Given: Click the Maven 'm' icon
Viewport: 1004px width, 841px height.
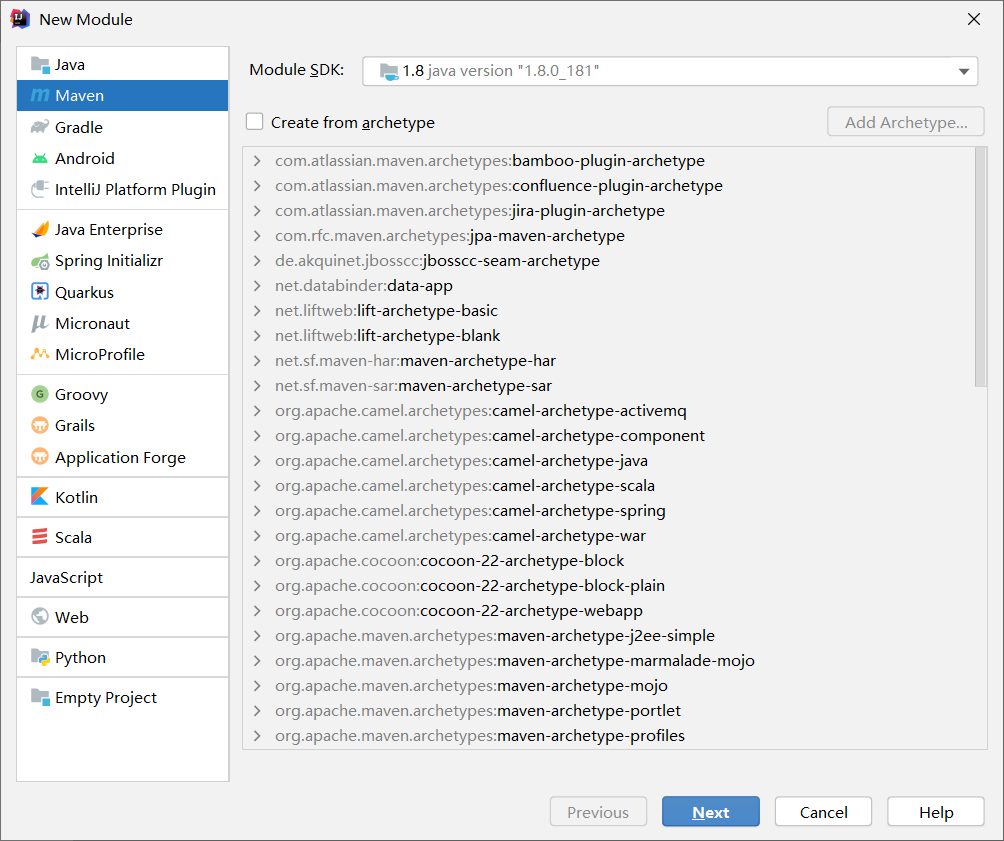Looking at the screenshot, I should click(40, 95).
